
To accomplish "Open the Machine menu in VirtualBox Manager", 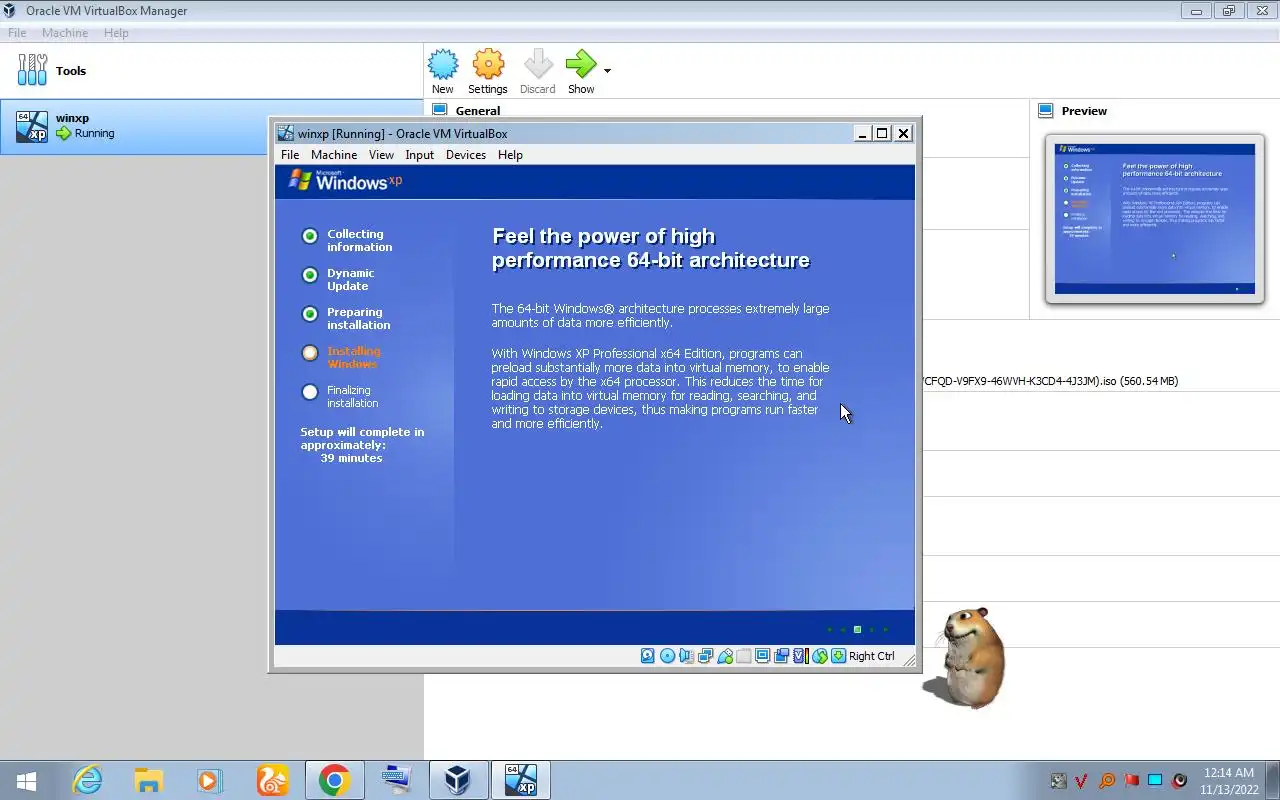I will pos(65,33).
